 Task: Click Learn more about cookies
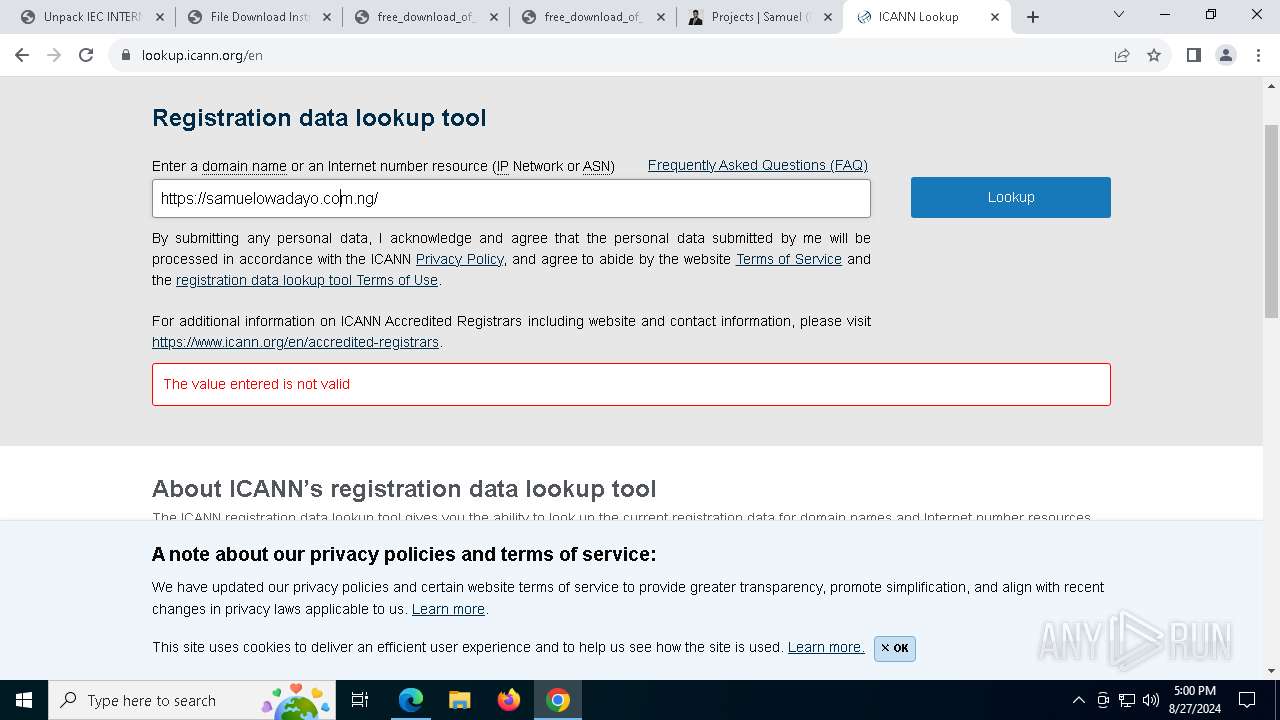click(x=826, y=647)
